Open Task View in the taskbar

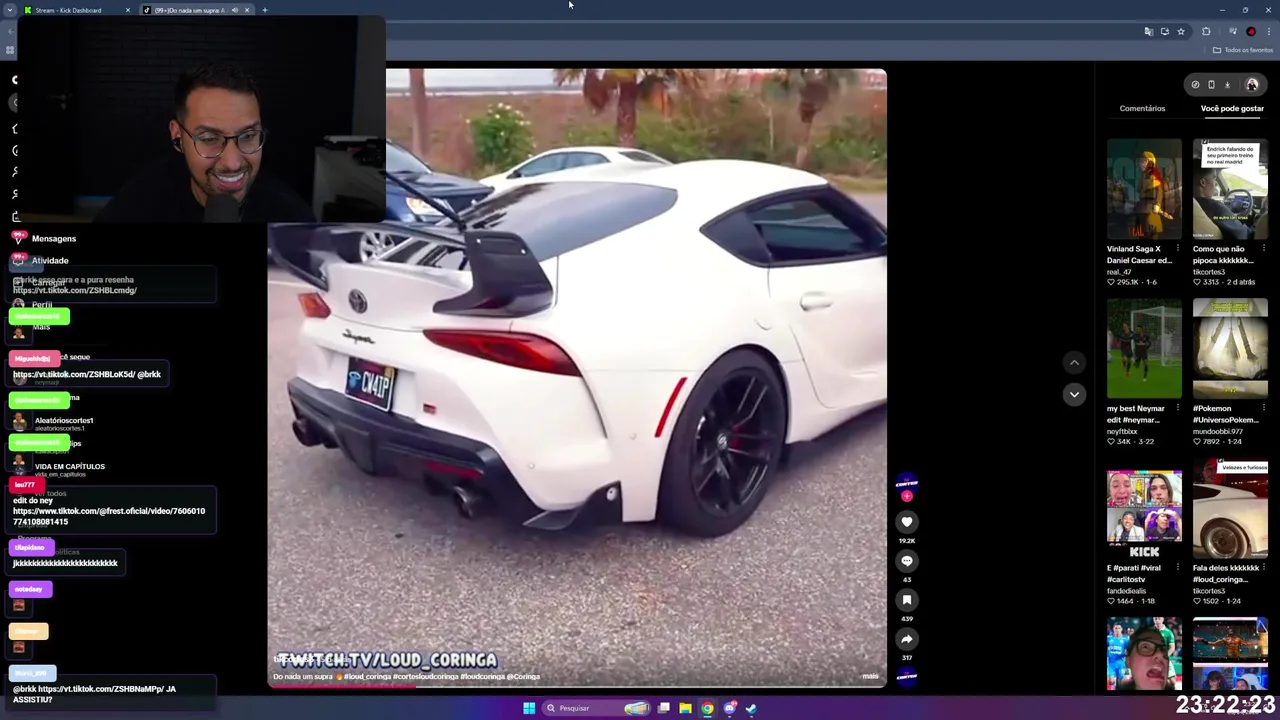pos(663,708)
